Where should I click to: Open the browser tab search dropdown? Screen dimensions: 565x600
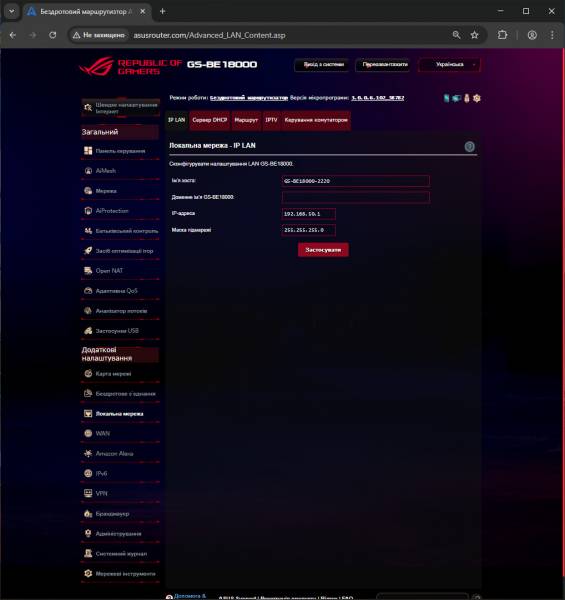11,11
